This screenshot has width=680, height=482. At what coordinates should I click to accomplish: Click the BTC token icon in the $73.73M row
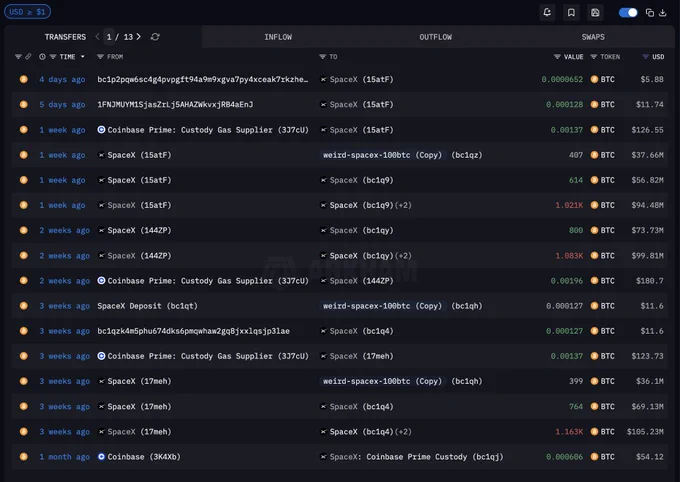(595, 230)
